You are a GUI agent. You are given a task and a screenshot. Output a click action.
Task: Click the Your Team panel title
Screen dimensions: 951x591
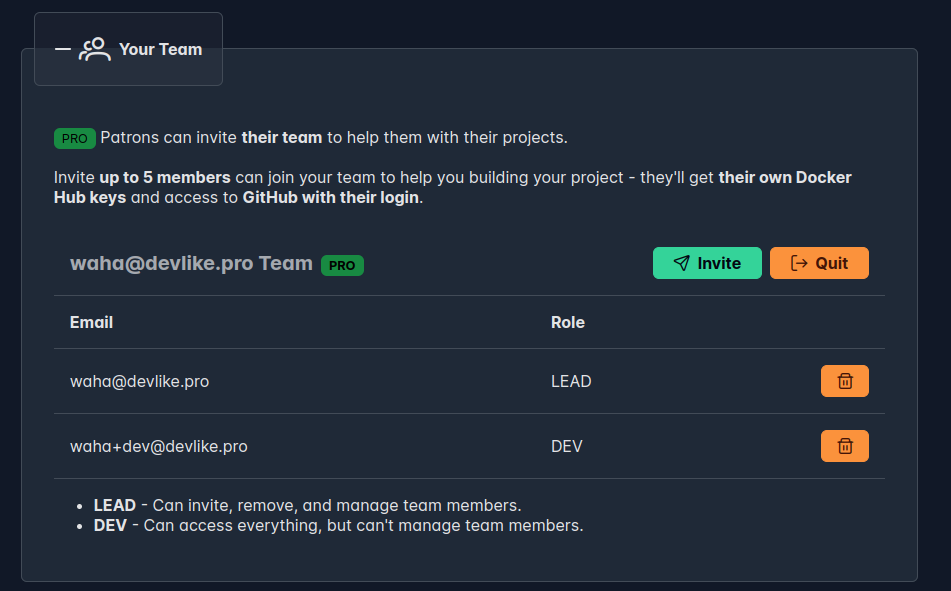(x=161, y=49)
